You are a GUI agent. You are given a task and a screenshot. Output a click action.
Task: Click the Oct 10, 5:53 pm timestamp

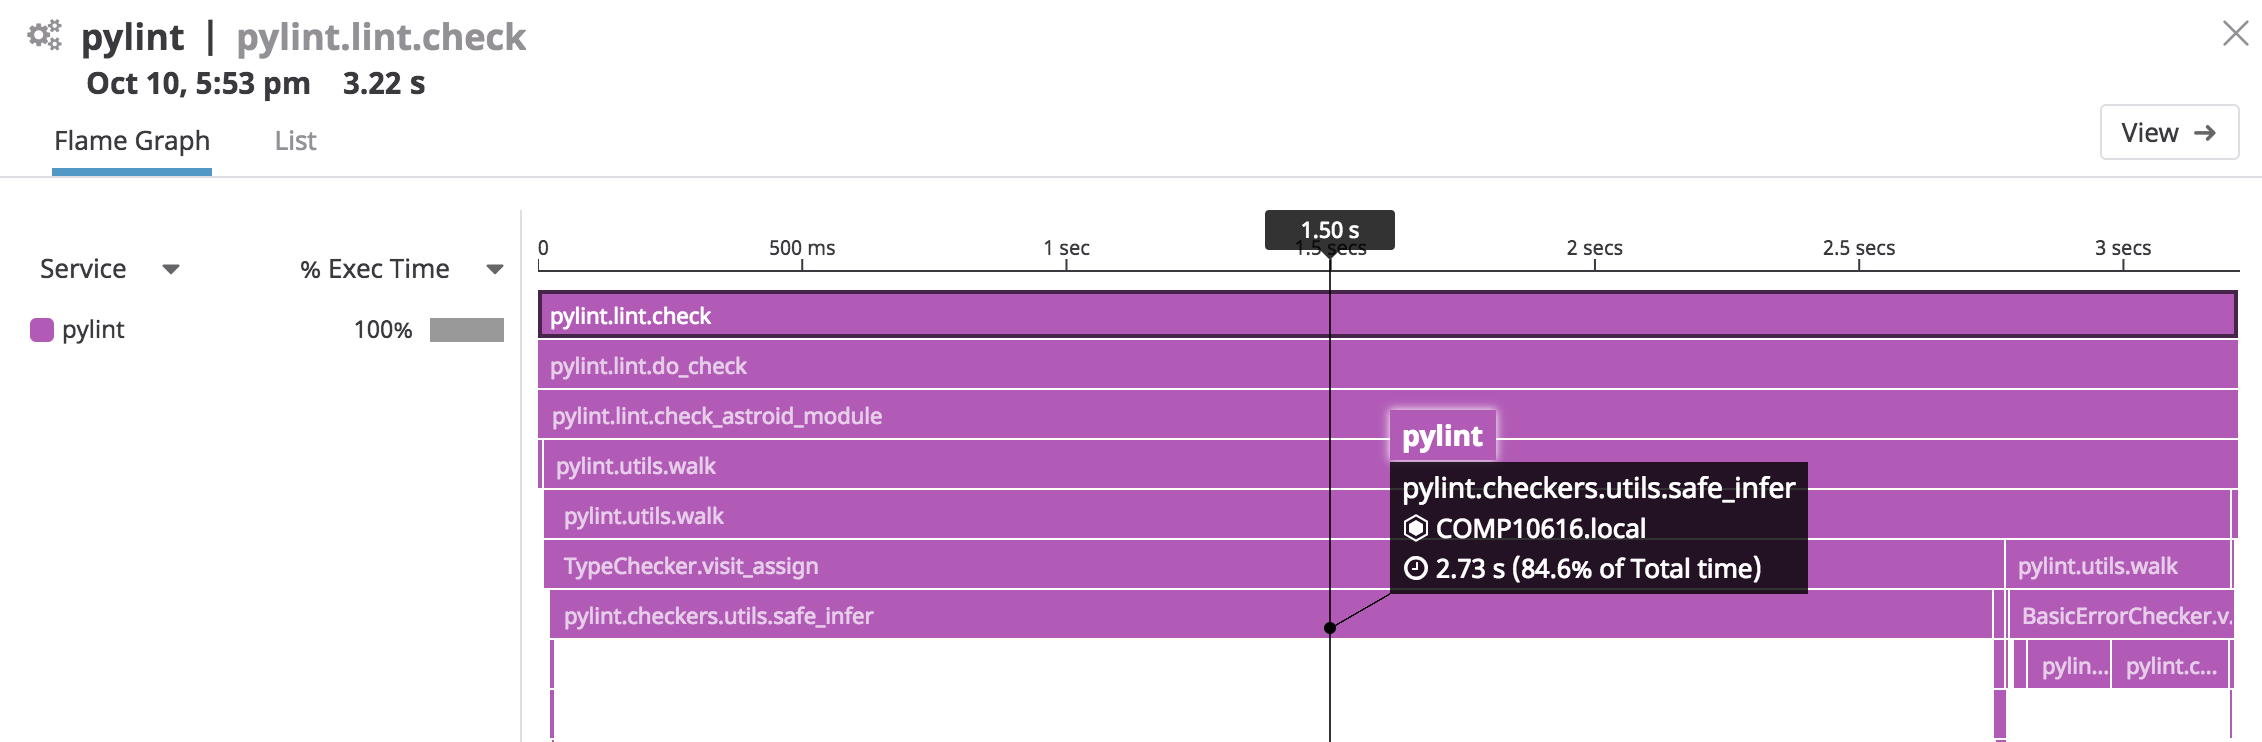point(198,83)
